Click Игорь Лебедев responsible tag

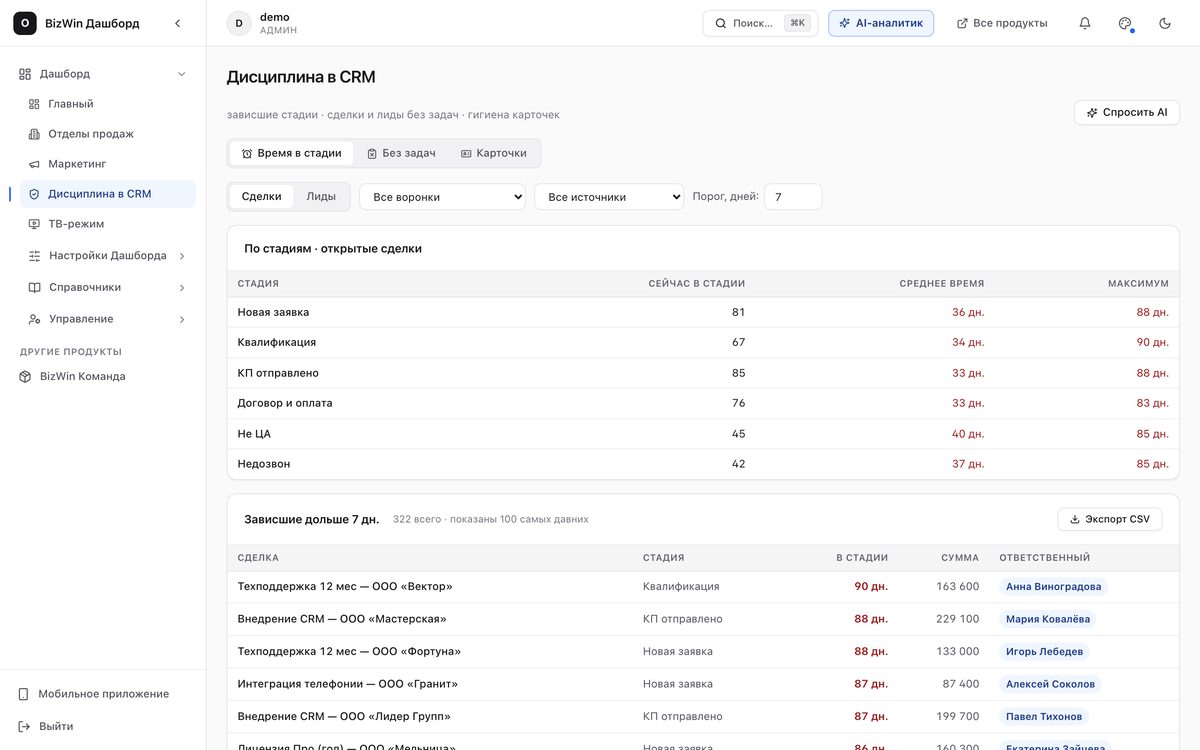click(x=1044, y=652)
